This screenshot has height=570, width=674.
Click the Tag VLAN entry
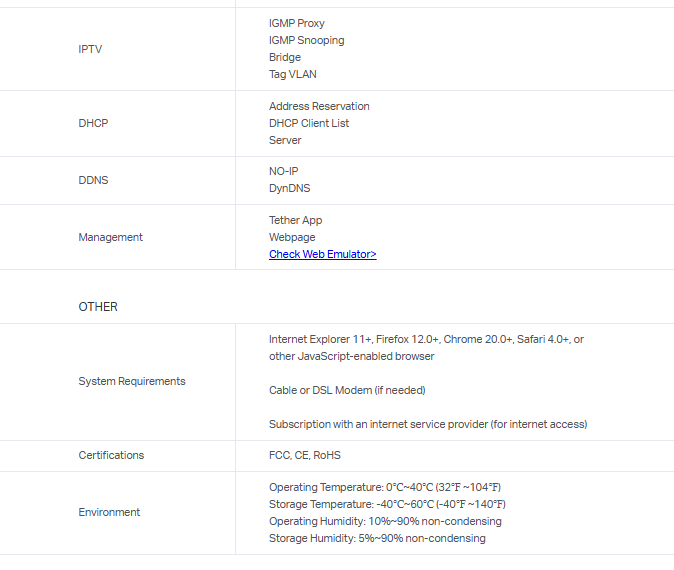(x=293, y=74)
